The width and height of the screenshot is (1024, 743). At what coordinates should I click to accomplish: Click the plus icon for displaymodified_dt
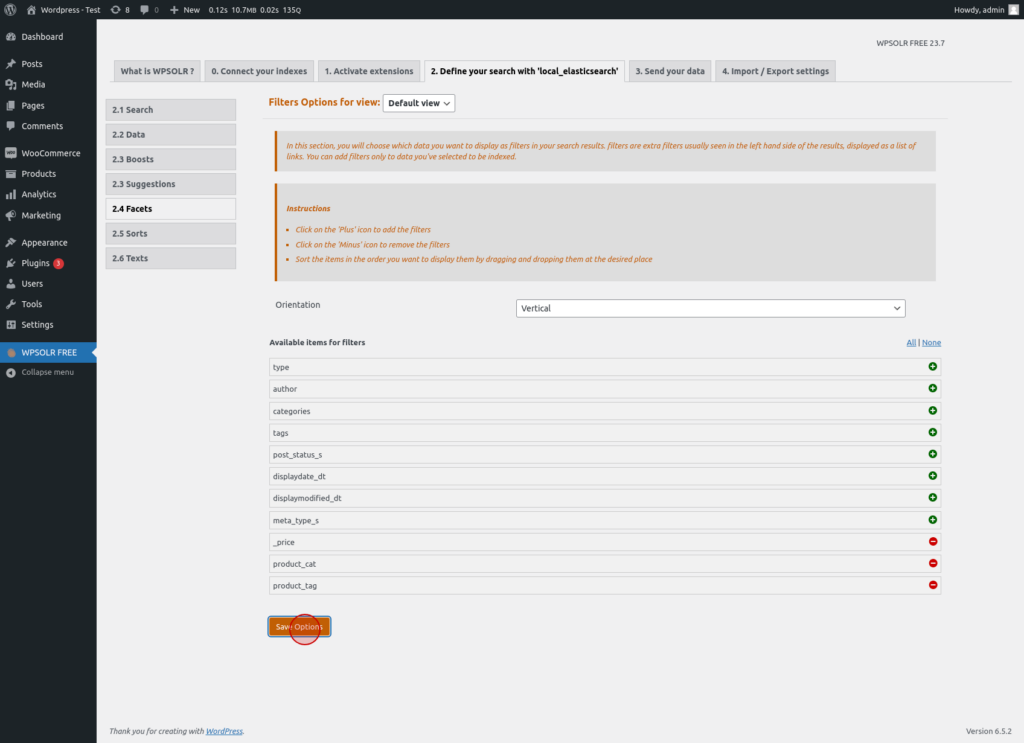click(933, 498)
